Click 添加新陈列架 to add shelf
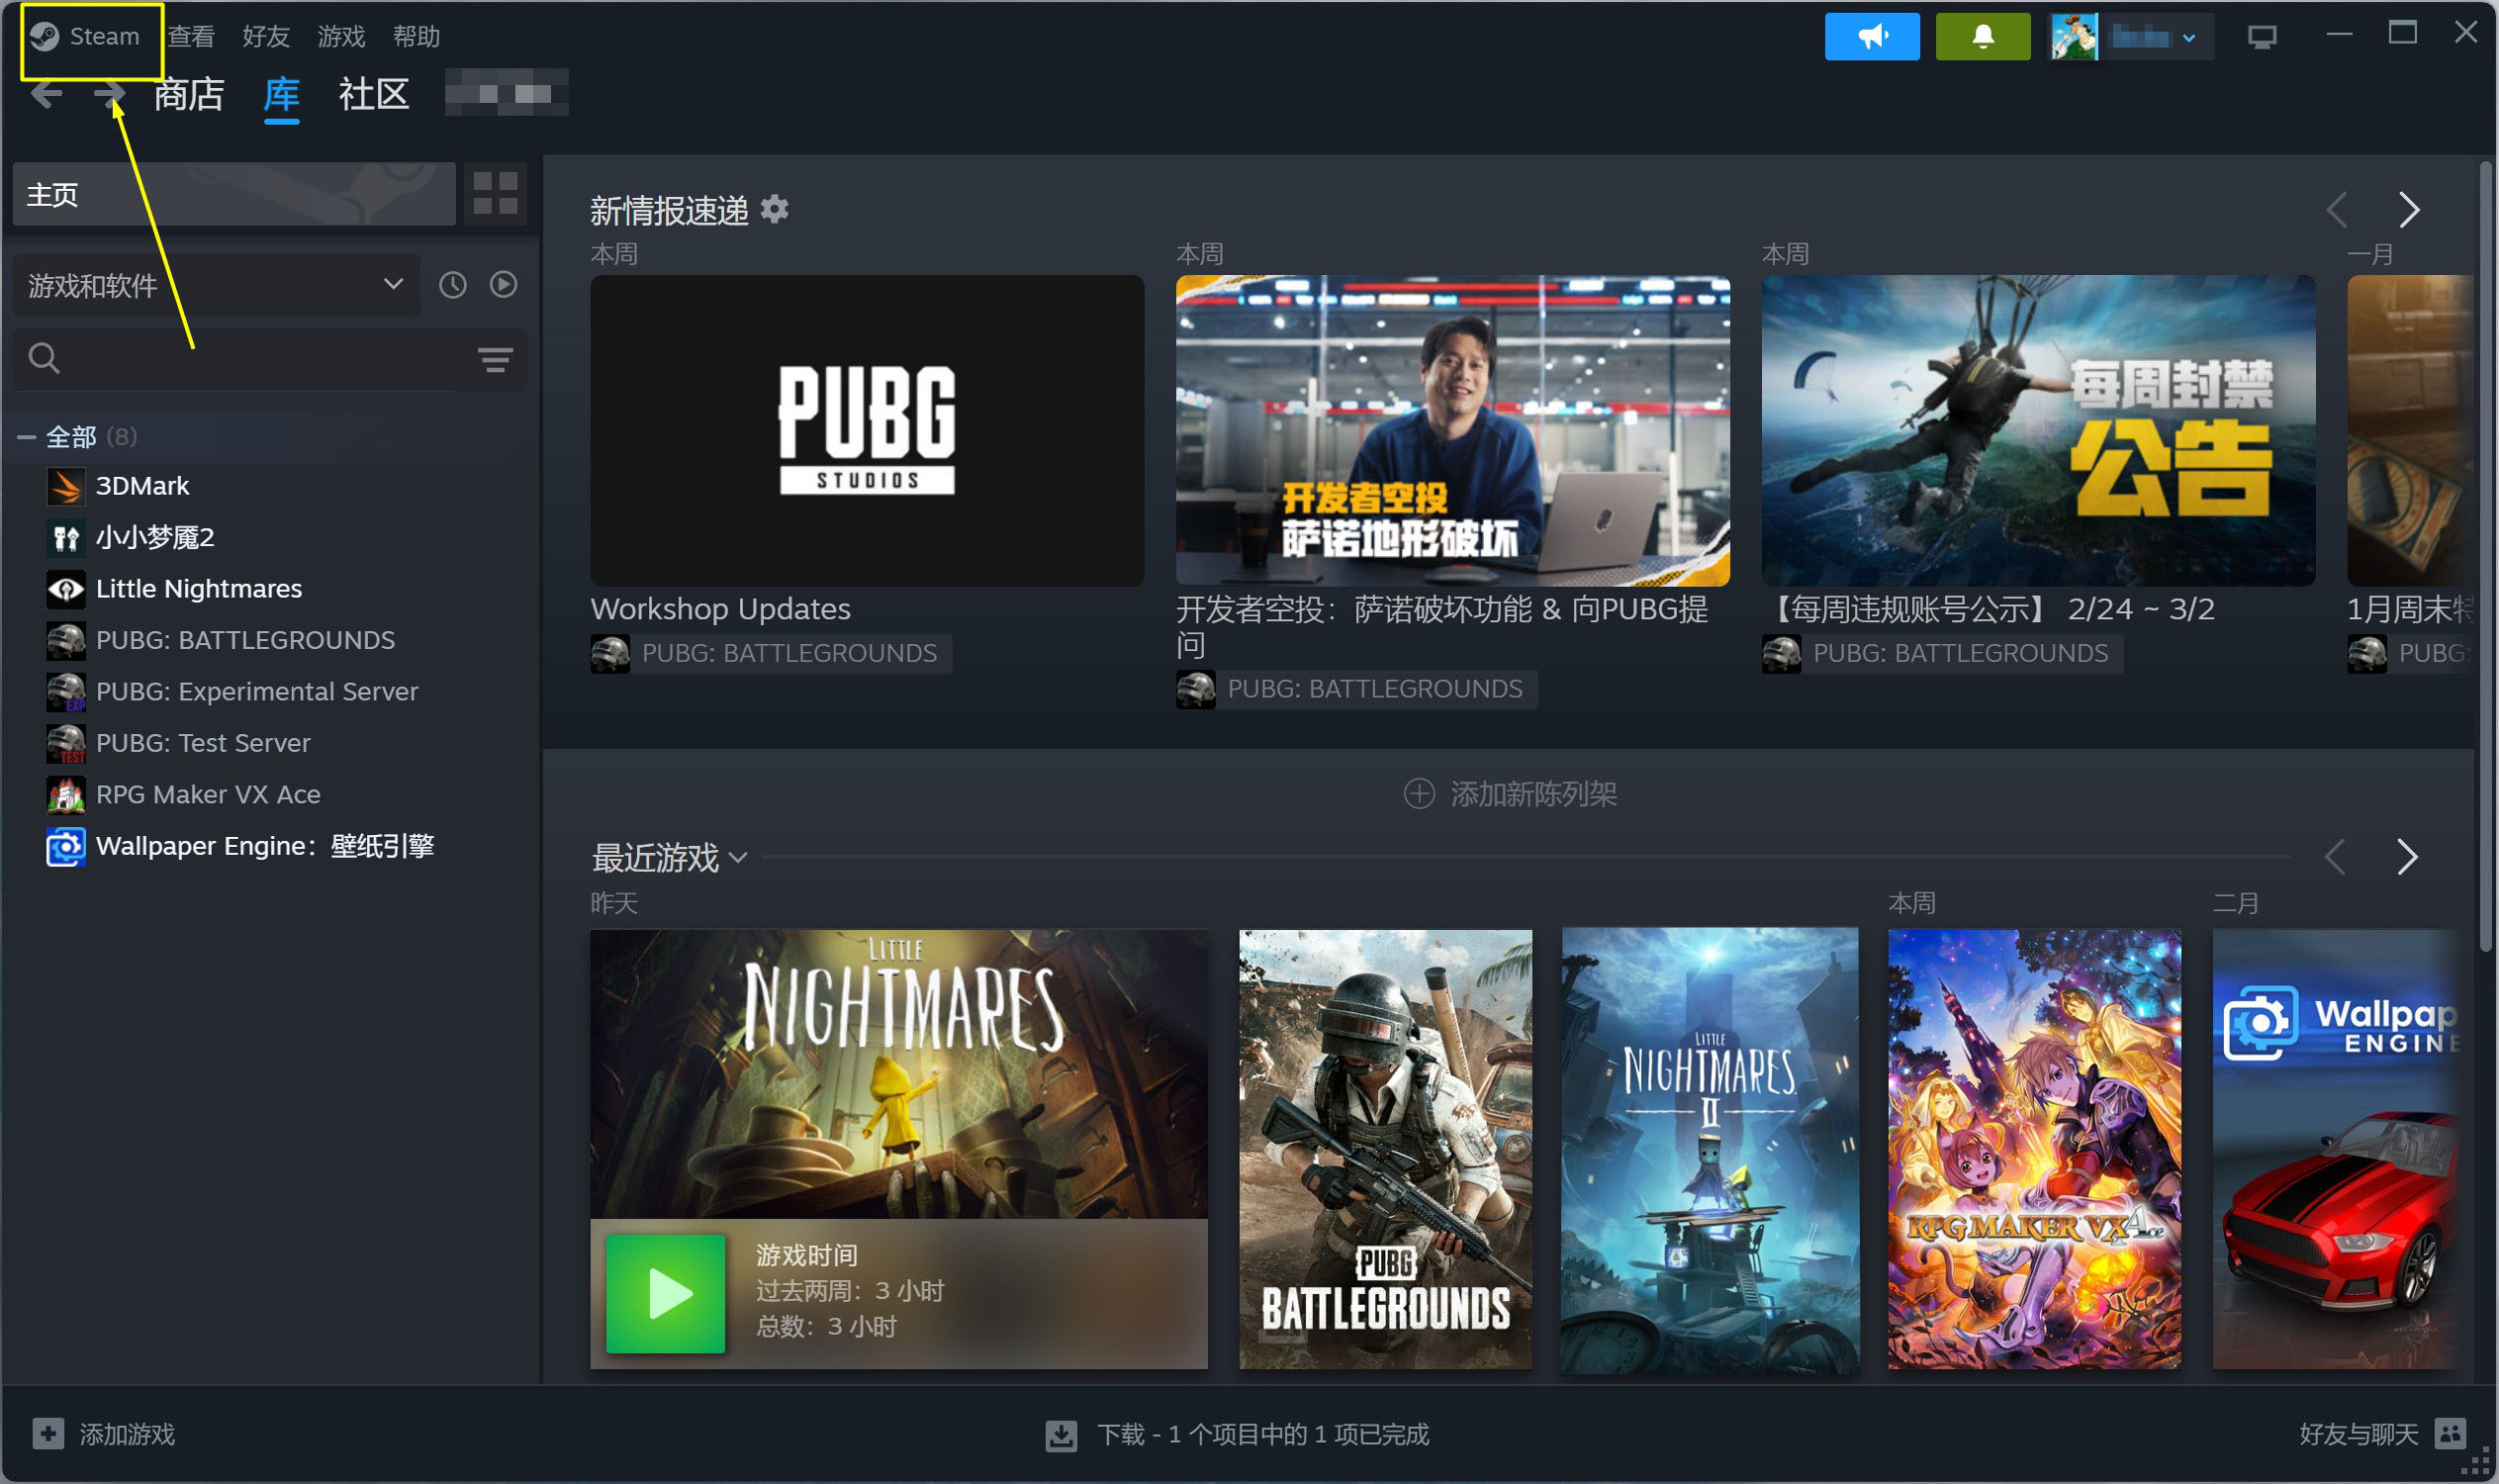2499x1484 pixels. pos(1510,794)
